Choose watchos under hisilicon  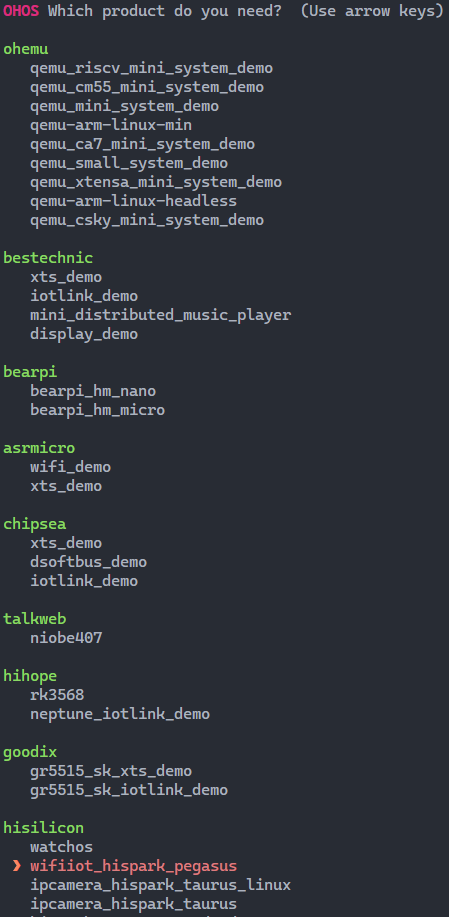point(61,847)
